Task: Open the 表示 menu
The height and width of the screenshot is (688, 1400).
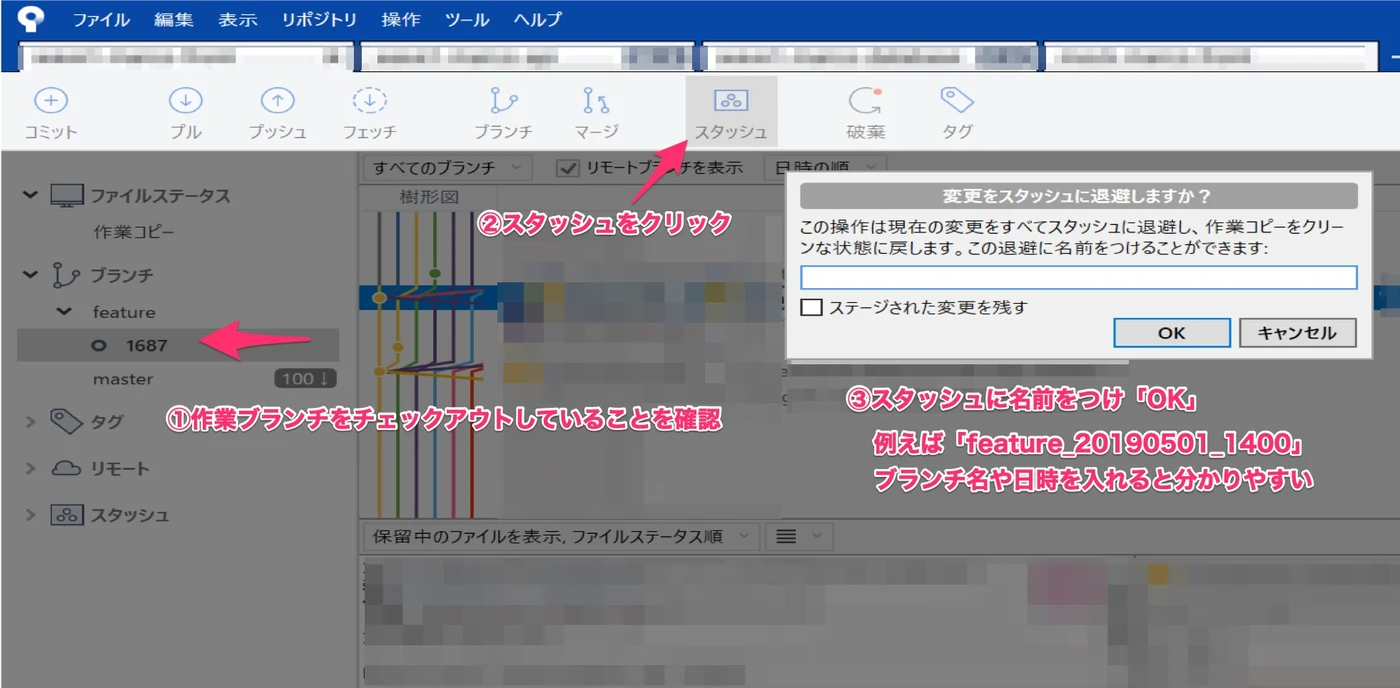Action: pyautogui.click(x=238, y=19)
